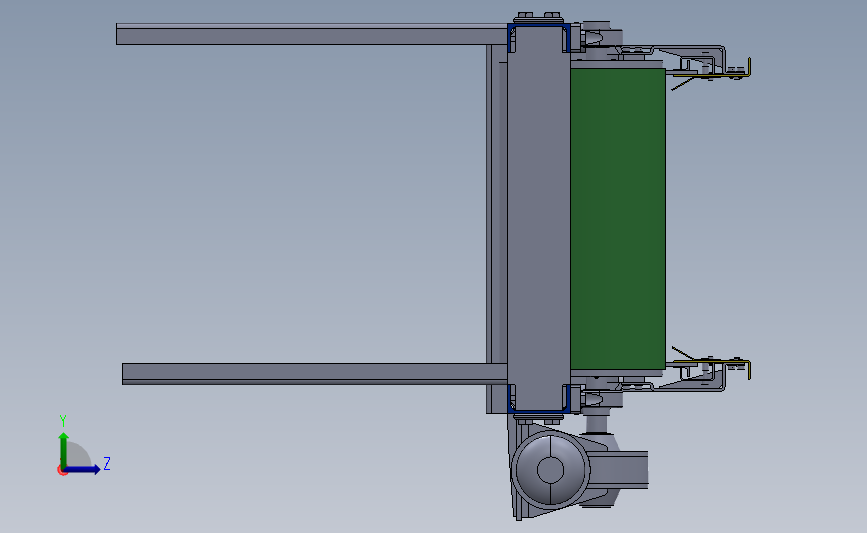Image resolution: width=867 pixels, height=533 pixels.
Task: Click the red origin point of the triad
Action: (61, 471)
